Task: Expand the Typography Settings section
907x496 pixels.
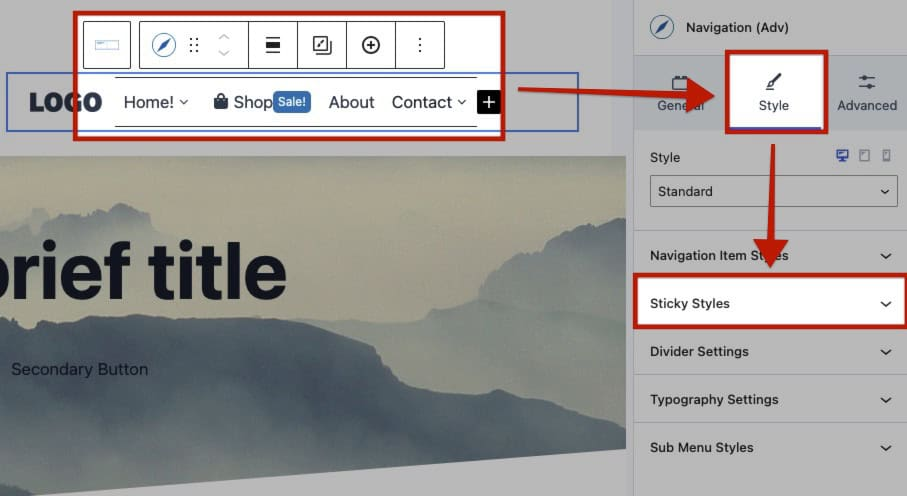Action: click(x=770, y=400)
